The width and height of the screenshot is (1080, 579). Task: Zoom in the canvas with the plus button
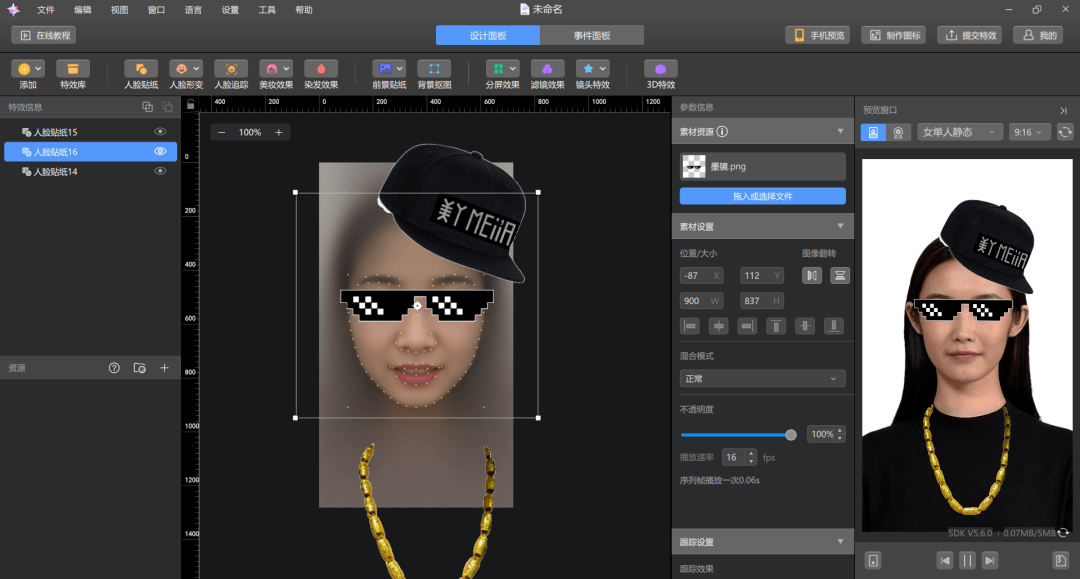tap(279, 132)
